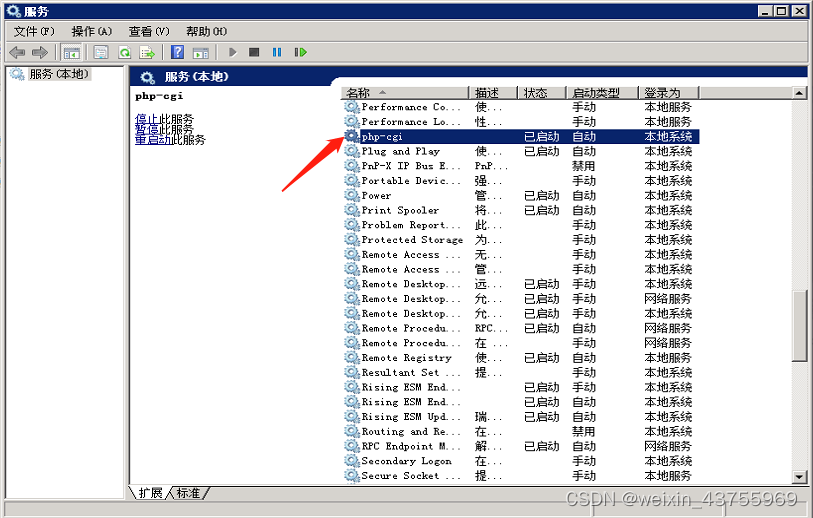Image resolution: width=813 pixels, height=518 pixels.
Task: Open the 操作(A) menu
Action: click(x=91, y=32)
